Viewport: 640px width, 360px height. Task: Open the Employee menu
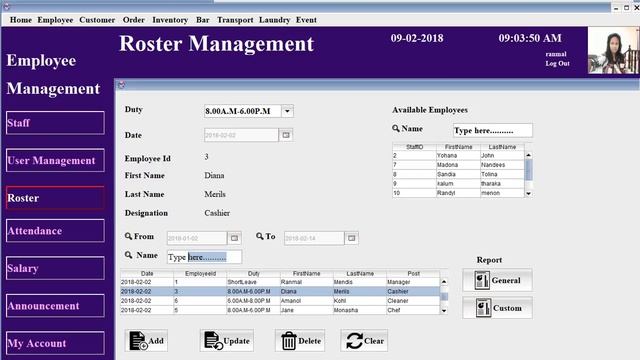click(x=55, y=20)
